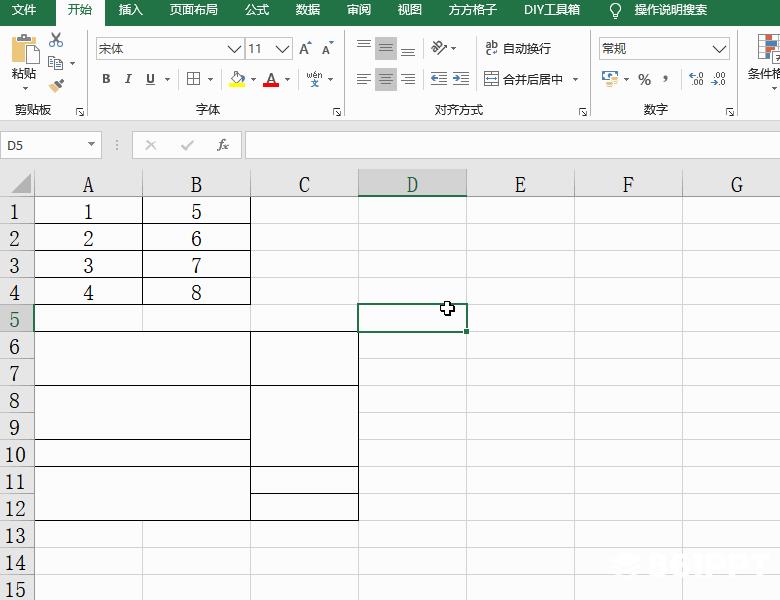
Task: Decrease decimal places
Action: (x=718, y=79)
